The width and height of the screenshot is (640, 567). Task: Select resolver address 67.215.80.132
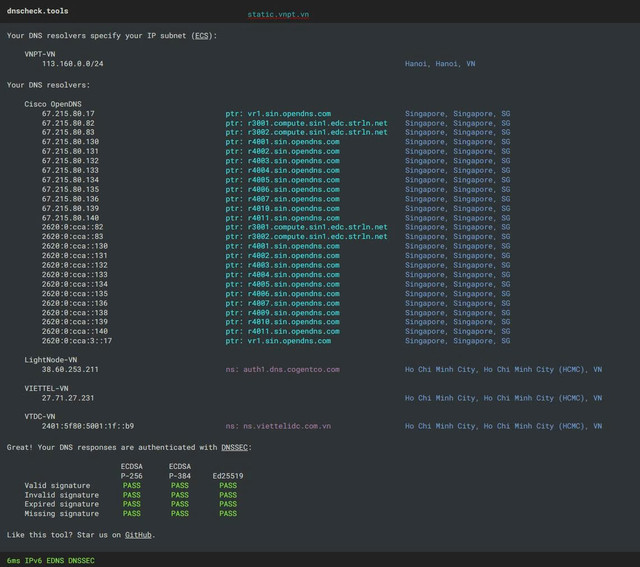click(x=70, y=161)
